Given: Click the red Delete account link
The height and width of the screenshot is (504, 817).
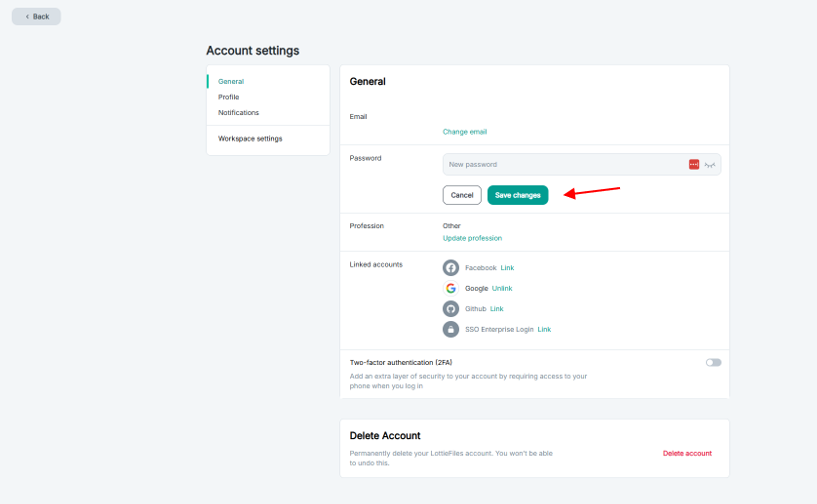Looking at the screenshot, I should point(687,453).
